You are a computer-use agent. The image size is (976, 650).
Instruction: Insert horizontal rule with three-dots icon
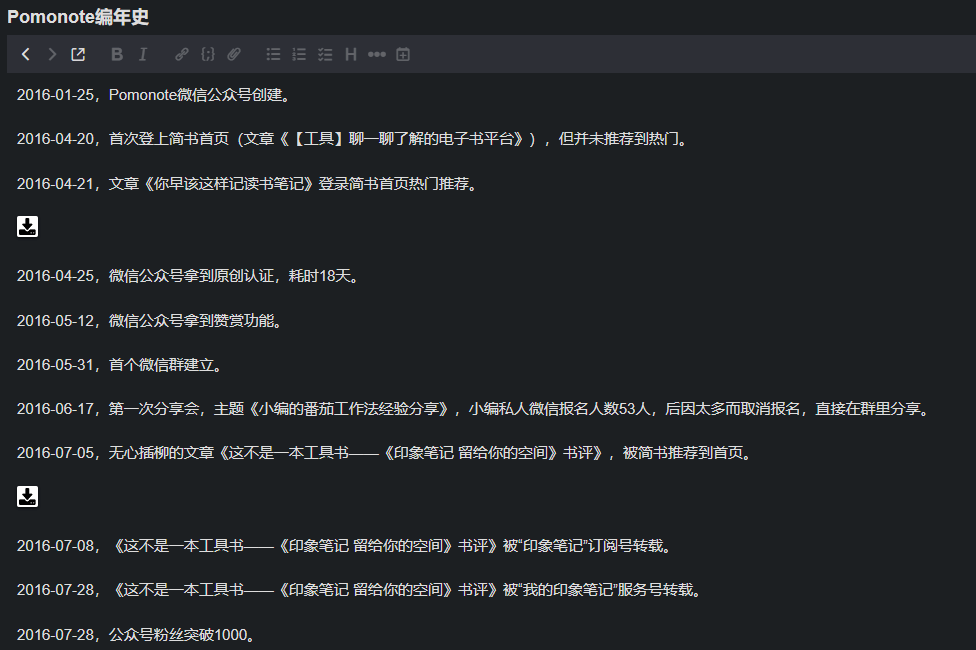377,54
